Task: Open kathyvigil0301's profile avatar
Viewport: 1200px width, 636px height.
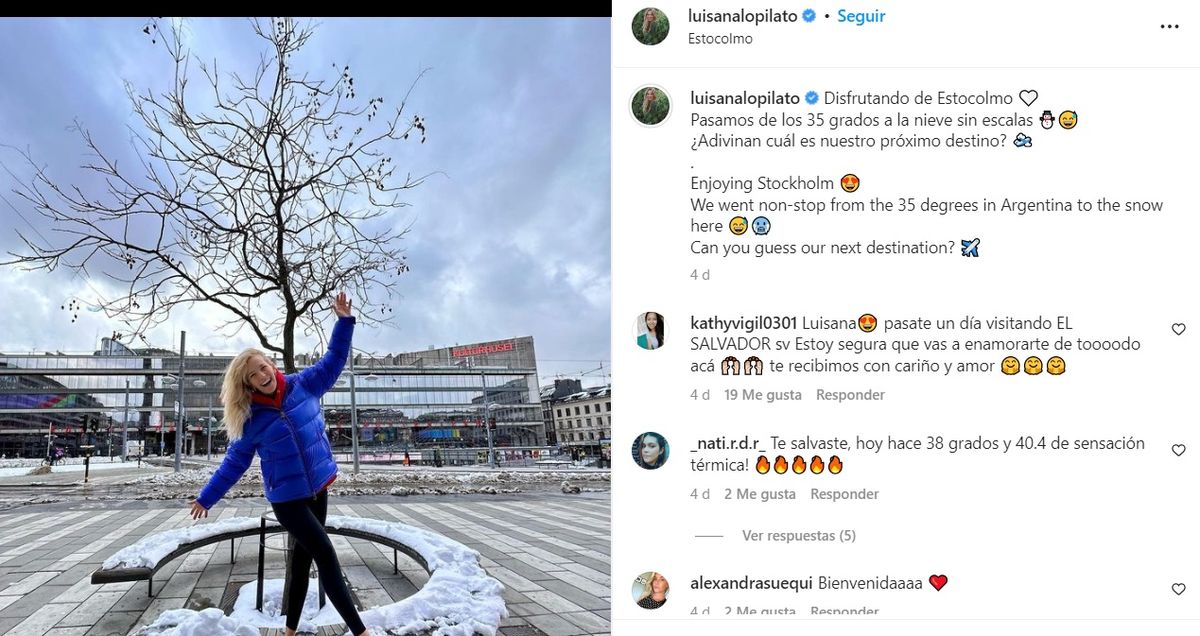Action: pos(650,331)
